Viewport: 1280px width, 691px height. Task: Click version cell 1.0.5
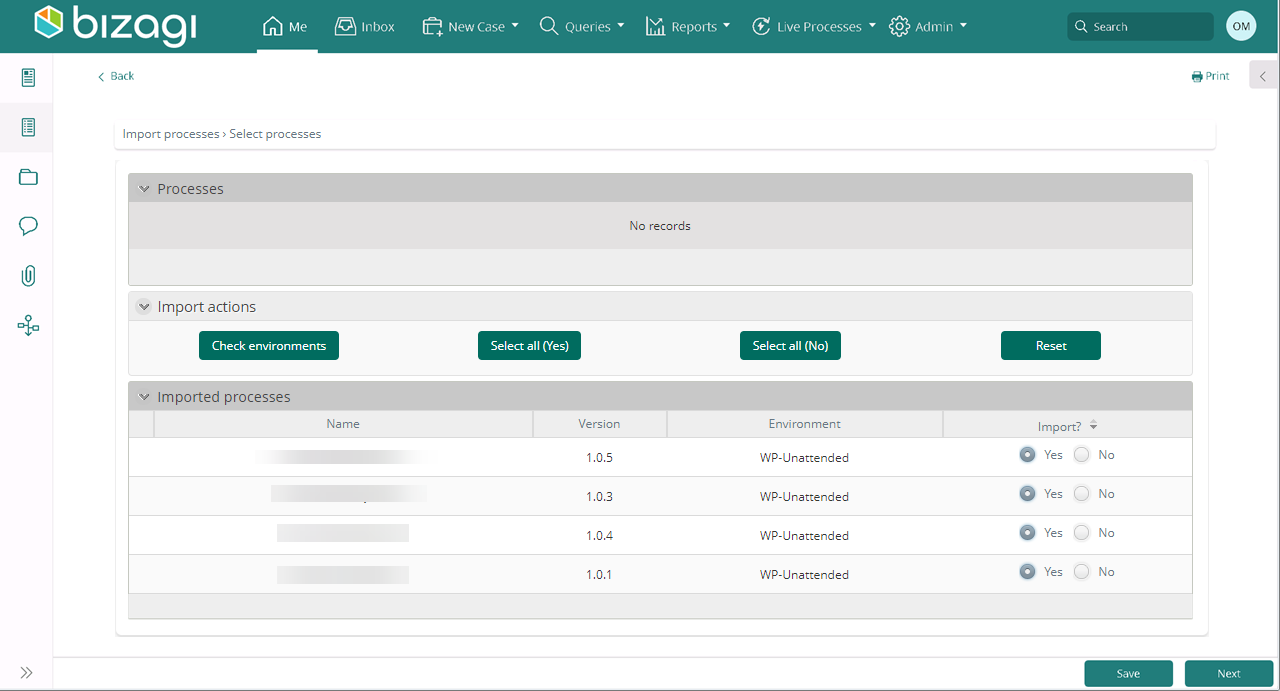599,458
